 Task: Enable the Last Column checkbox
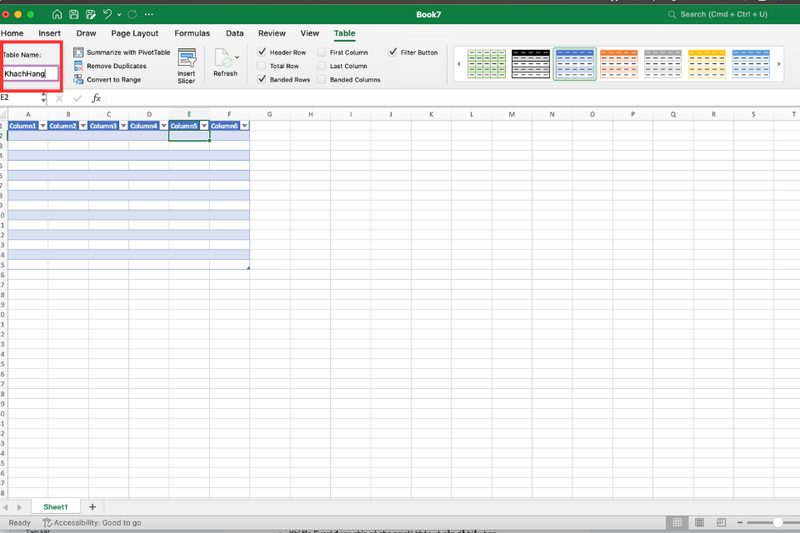pos(321,66)
